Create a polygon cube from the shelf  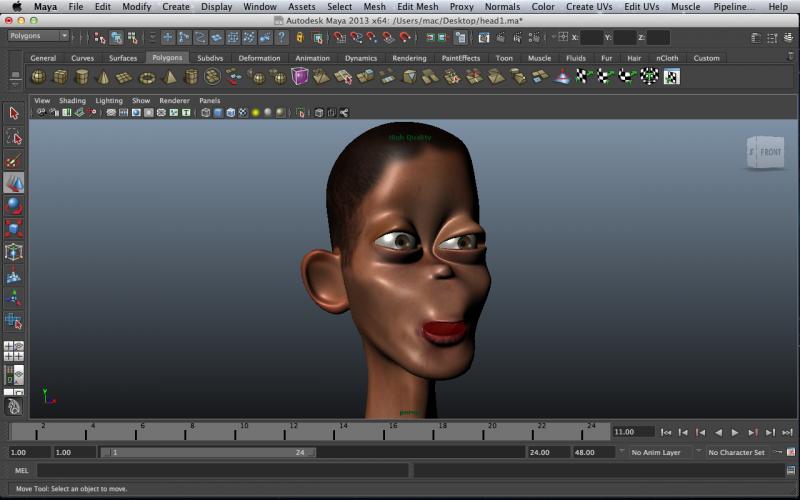[60, 77]
